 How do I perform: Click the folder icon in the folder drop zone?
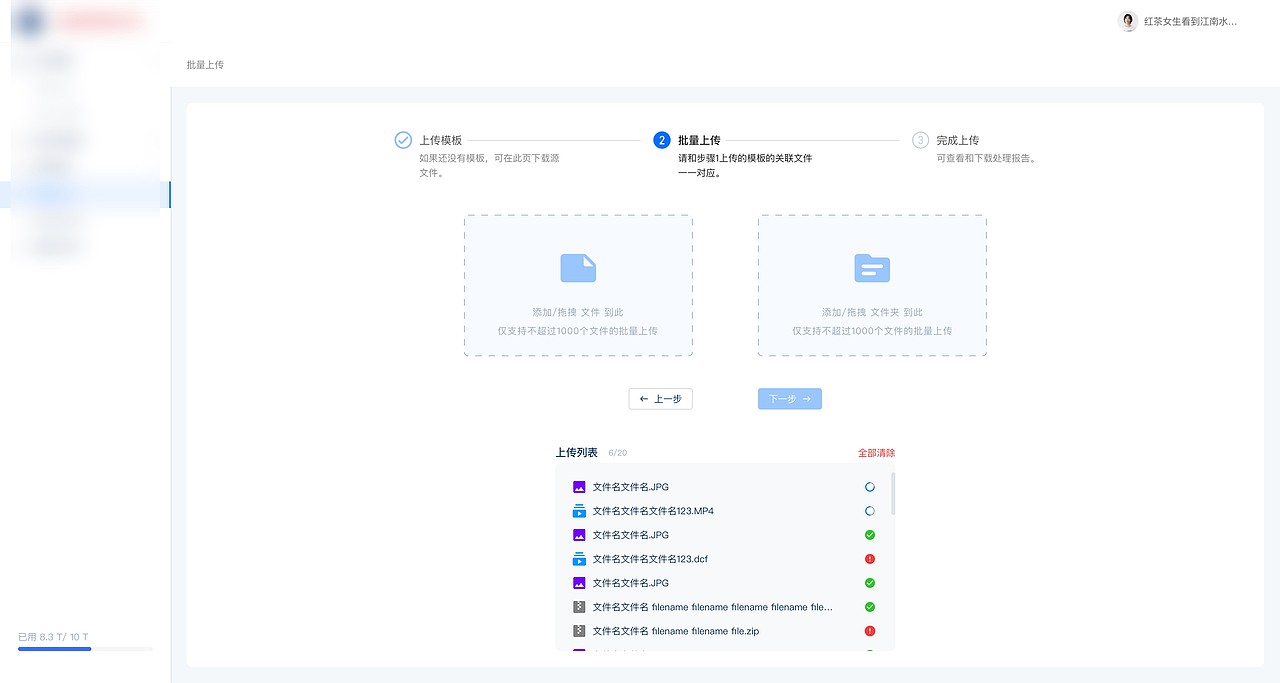pyautogui.click(x=871, y=267)
